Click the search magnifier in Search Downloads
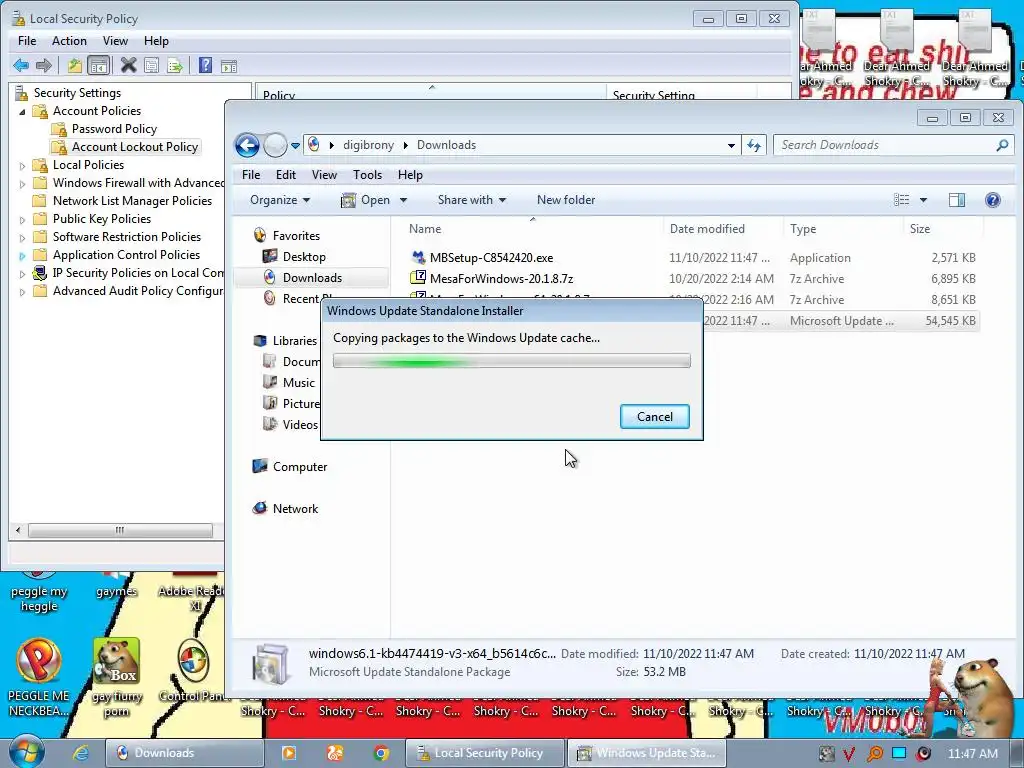Viewport: 1024px width, 768px height. click(1002, 145)
